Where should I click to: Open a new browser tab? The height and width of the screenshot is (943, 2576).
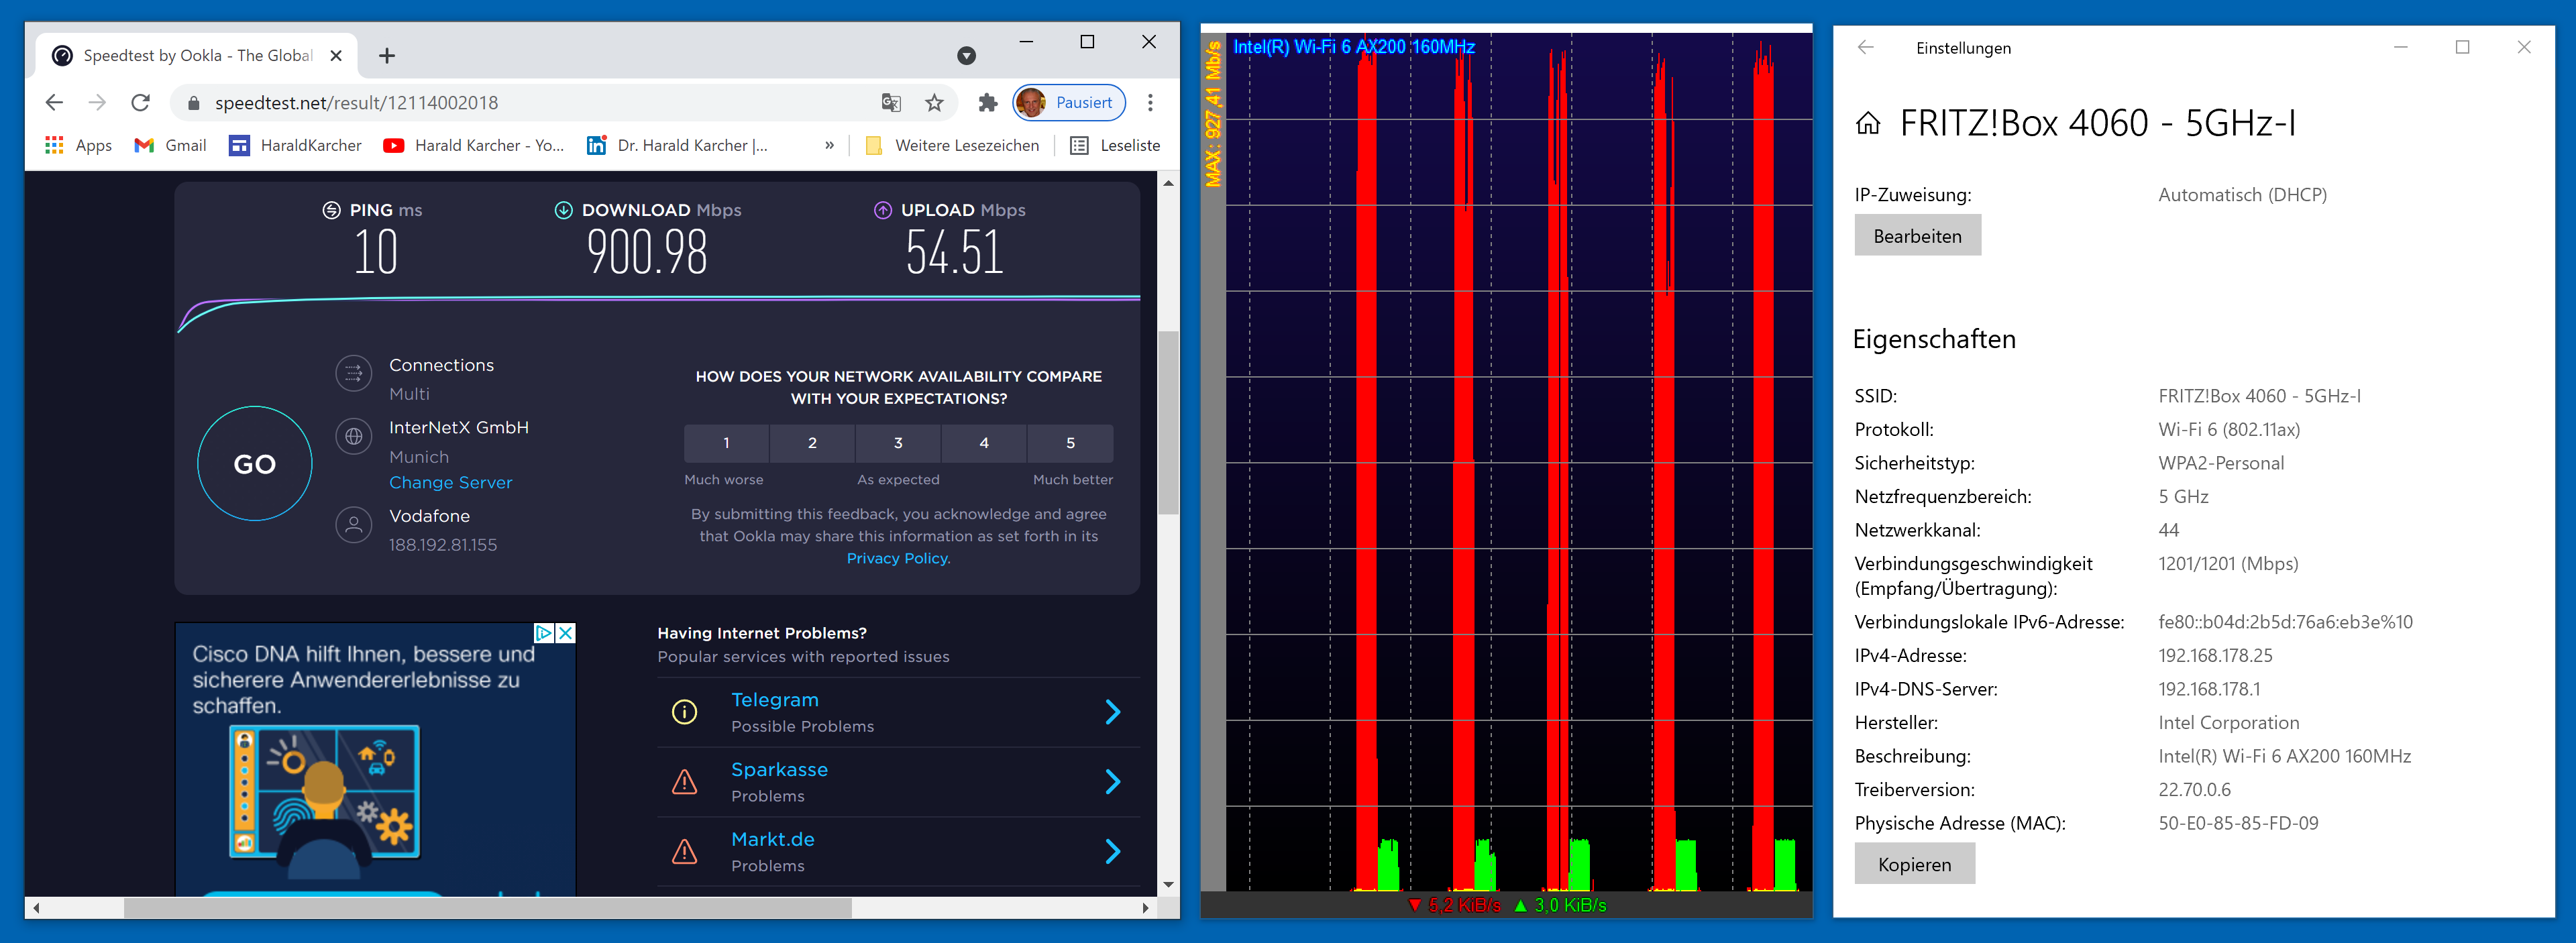point(387,56)
